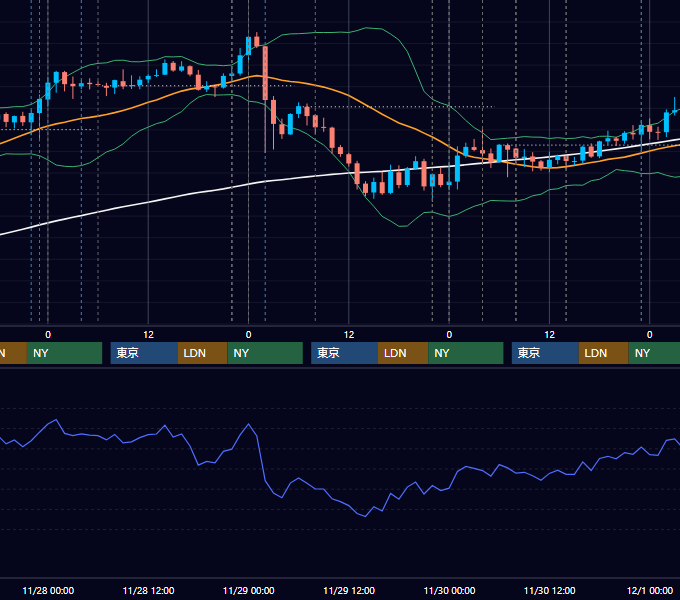This screenshot has width=680, height=600.
Task: Select the 東京 session block on 11/30
Action: point(545,353)
